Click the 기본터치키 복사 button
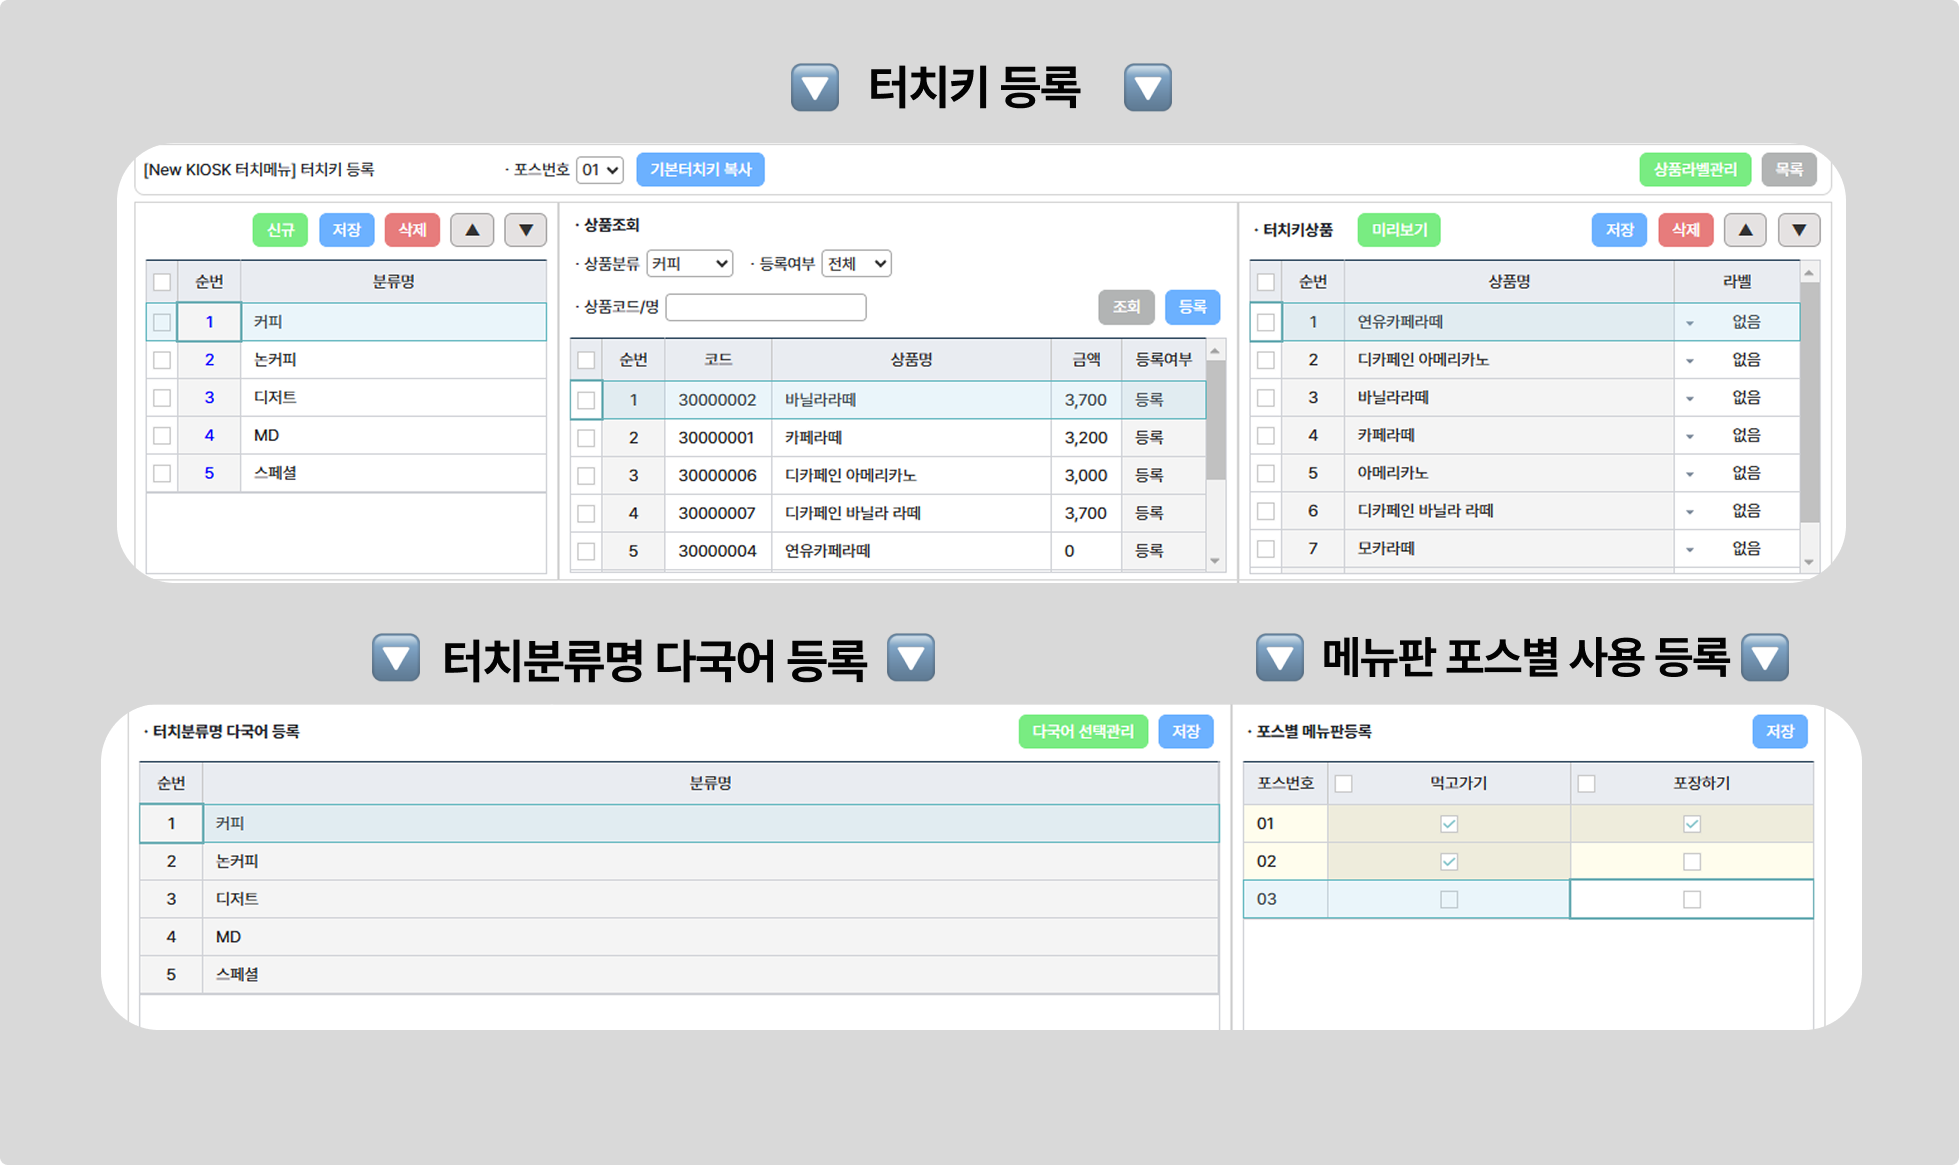This screenshot has height=1165, width=1959. tap(700, 170)
